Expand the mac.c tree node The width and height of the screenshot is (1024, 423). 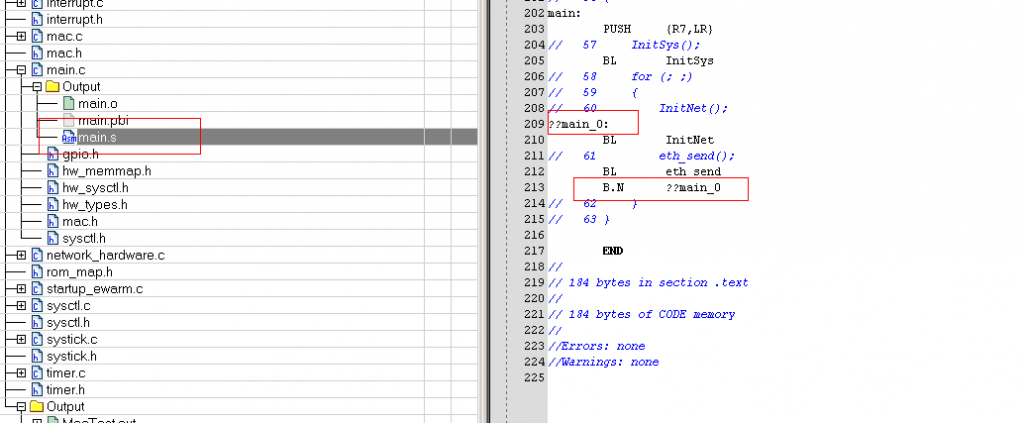(21, 36)
